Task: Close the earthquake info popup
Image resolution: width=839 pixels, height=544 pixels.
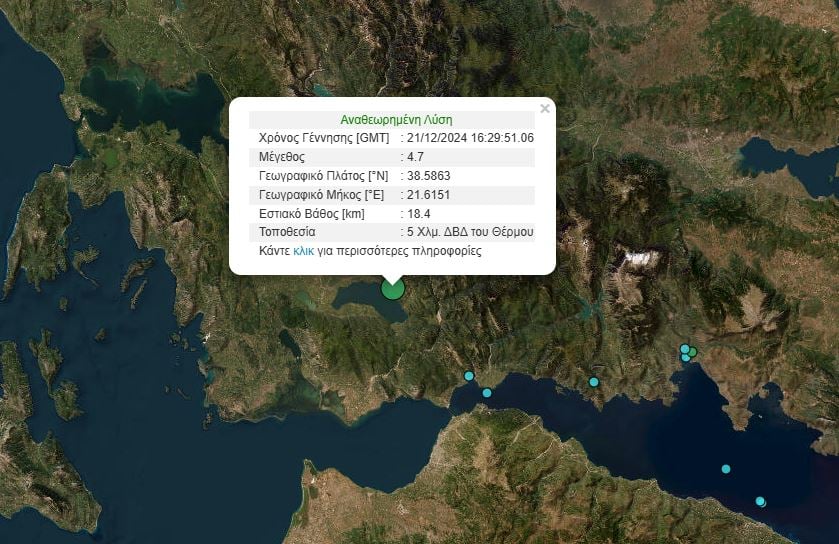Action: click(545, 108)
